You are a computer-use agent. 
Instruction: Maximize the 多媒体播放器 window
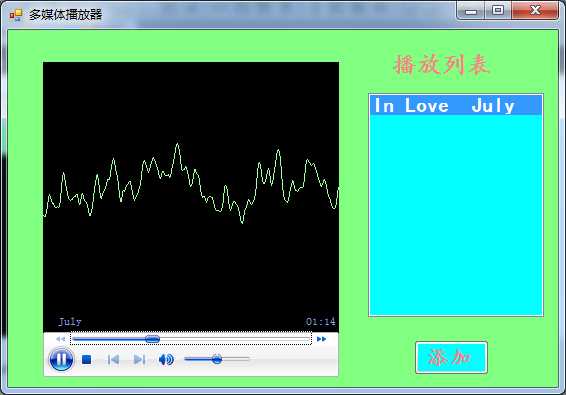tap(498, 10)
